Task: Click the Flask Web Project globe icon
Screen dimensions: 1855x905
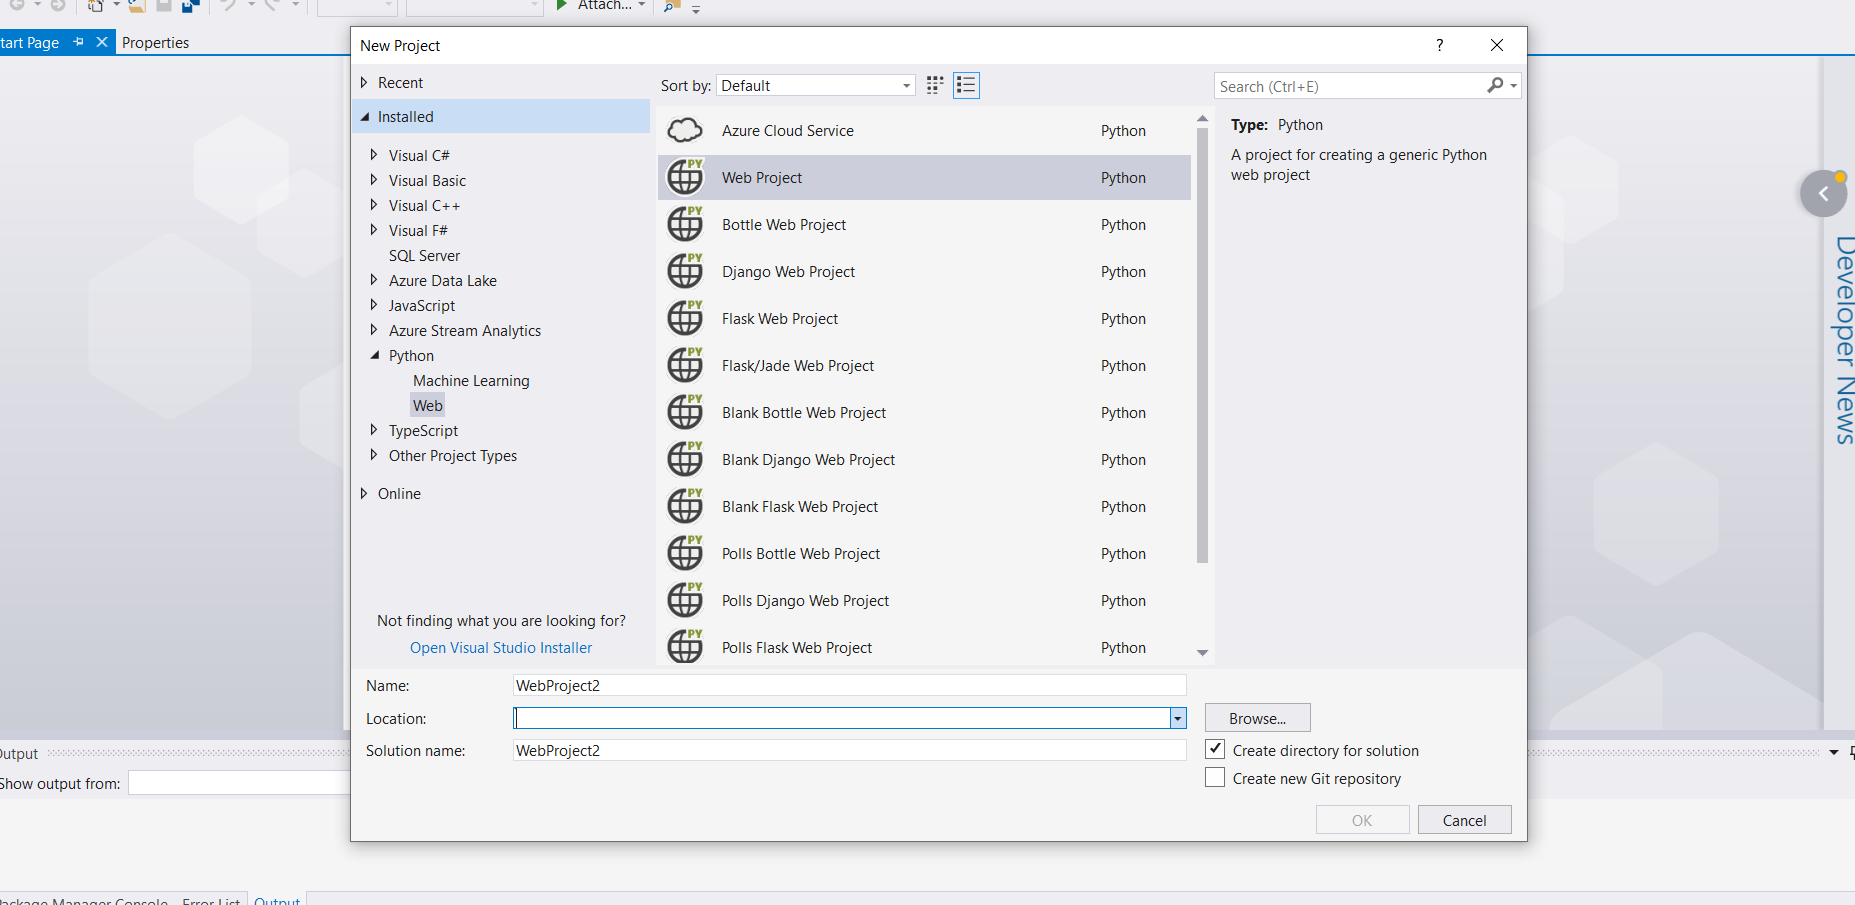Action: (685, 318)
